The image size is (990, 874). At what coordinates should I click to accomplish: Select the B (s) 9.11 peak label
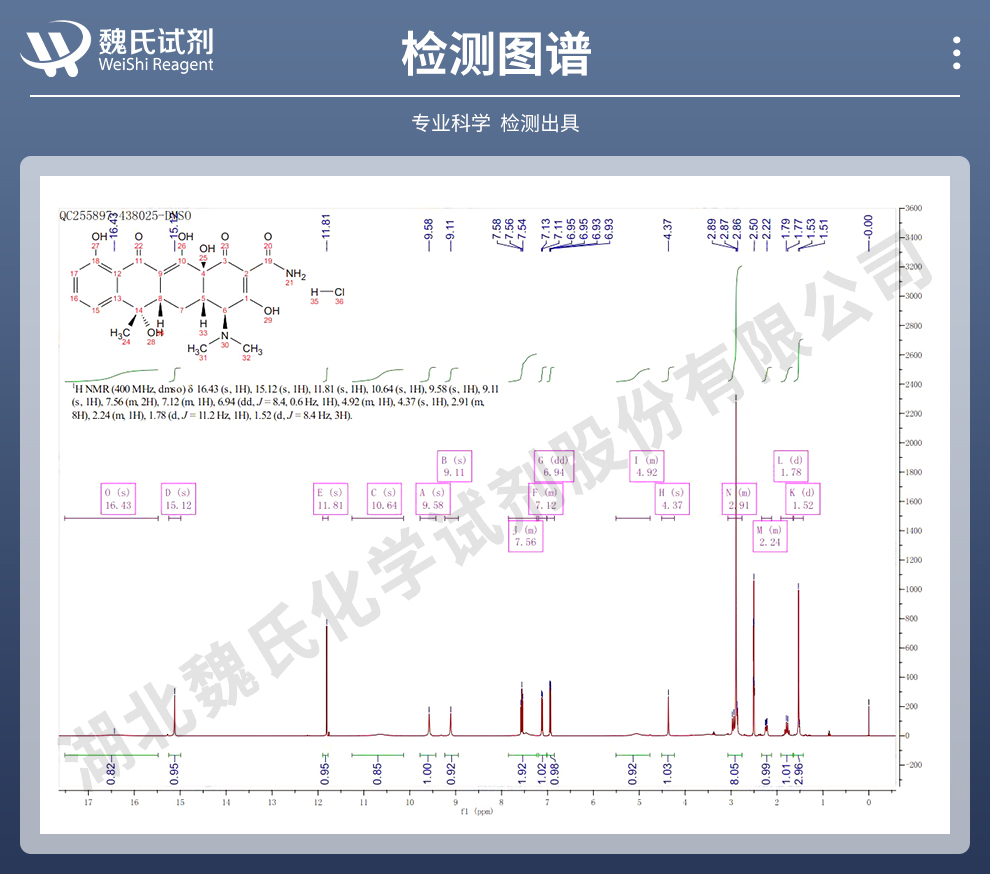pyautogui.click(x=454, y=467)
